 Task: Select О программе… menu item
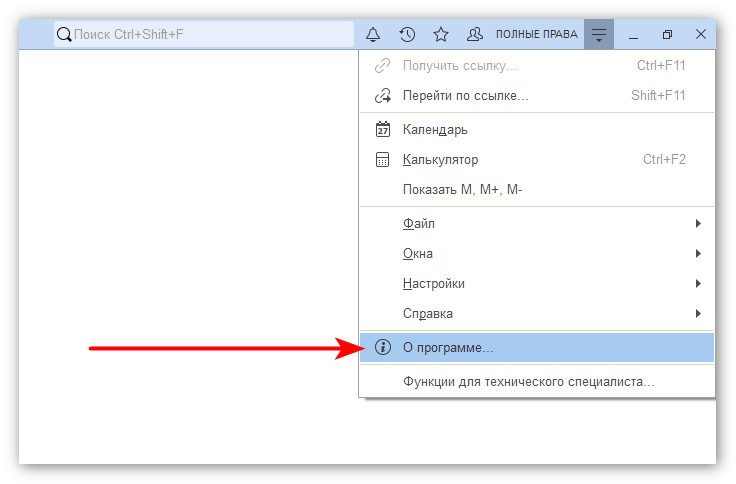[448, 347]
